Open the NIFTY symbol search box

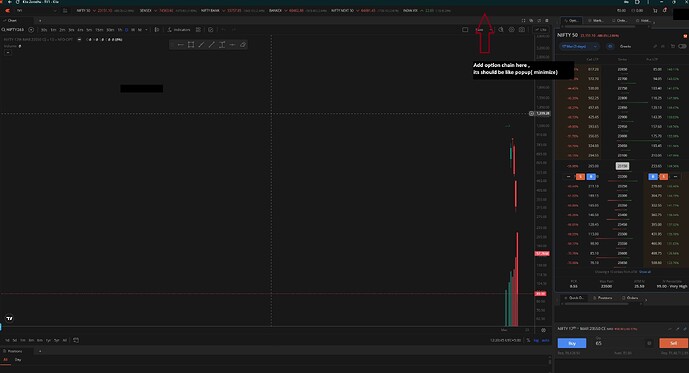pos(13,30)
